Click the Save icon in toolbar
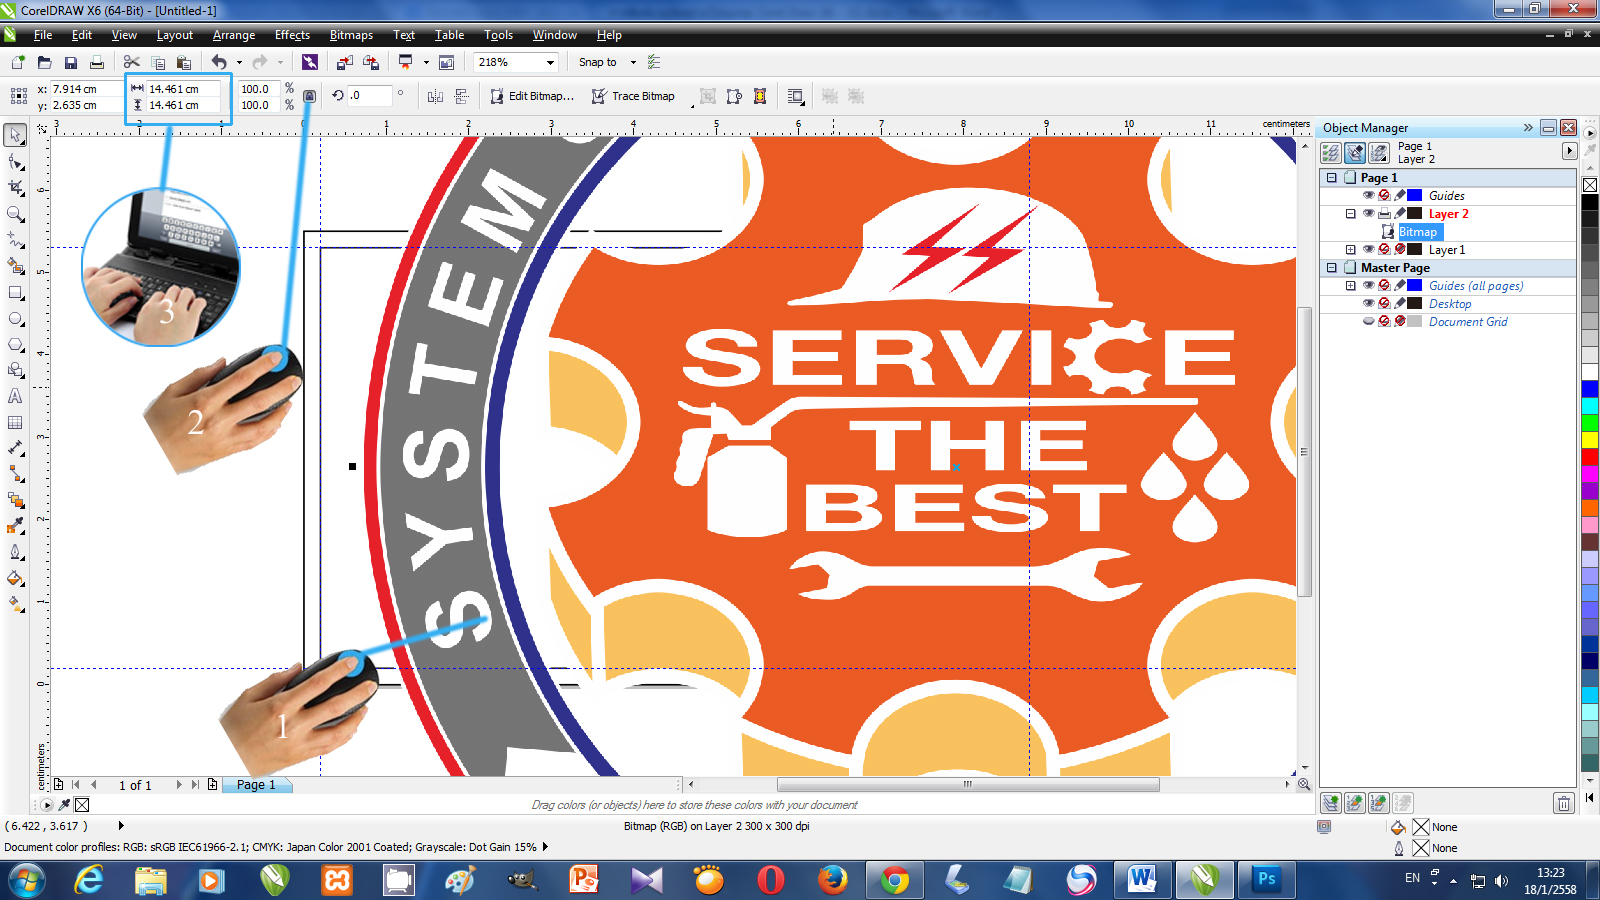Viewport: 1600px width, 900px height. point(71,62)
